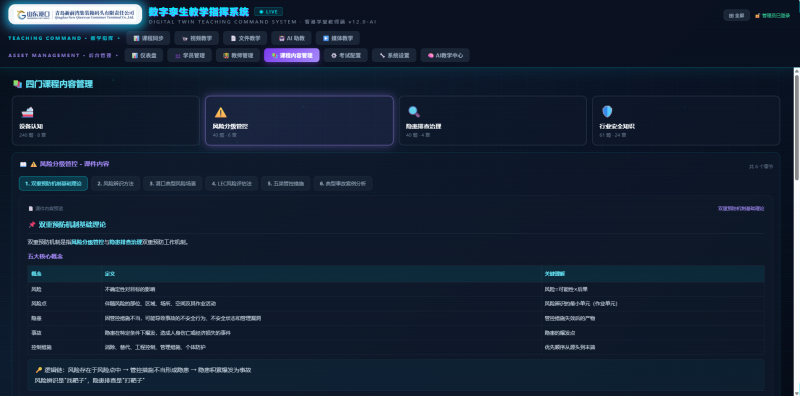The width and height of the screenshot is (800, 396).
Task: Click the 四门课程内容管理 heading icon
Action: (x=17, y=84)
